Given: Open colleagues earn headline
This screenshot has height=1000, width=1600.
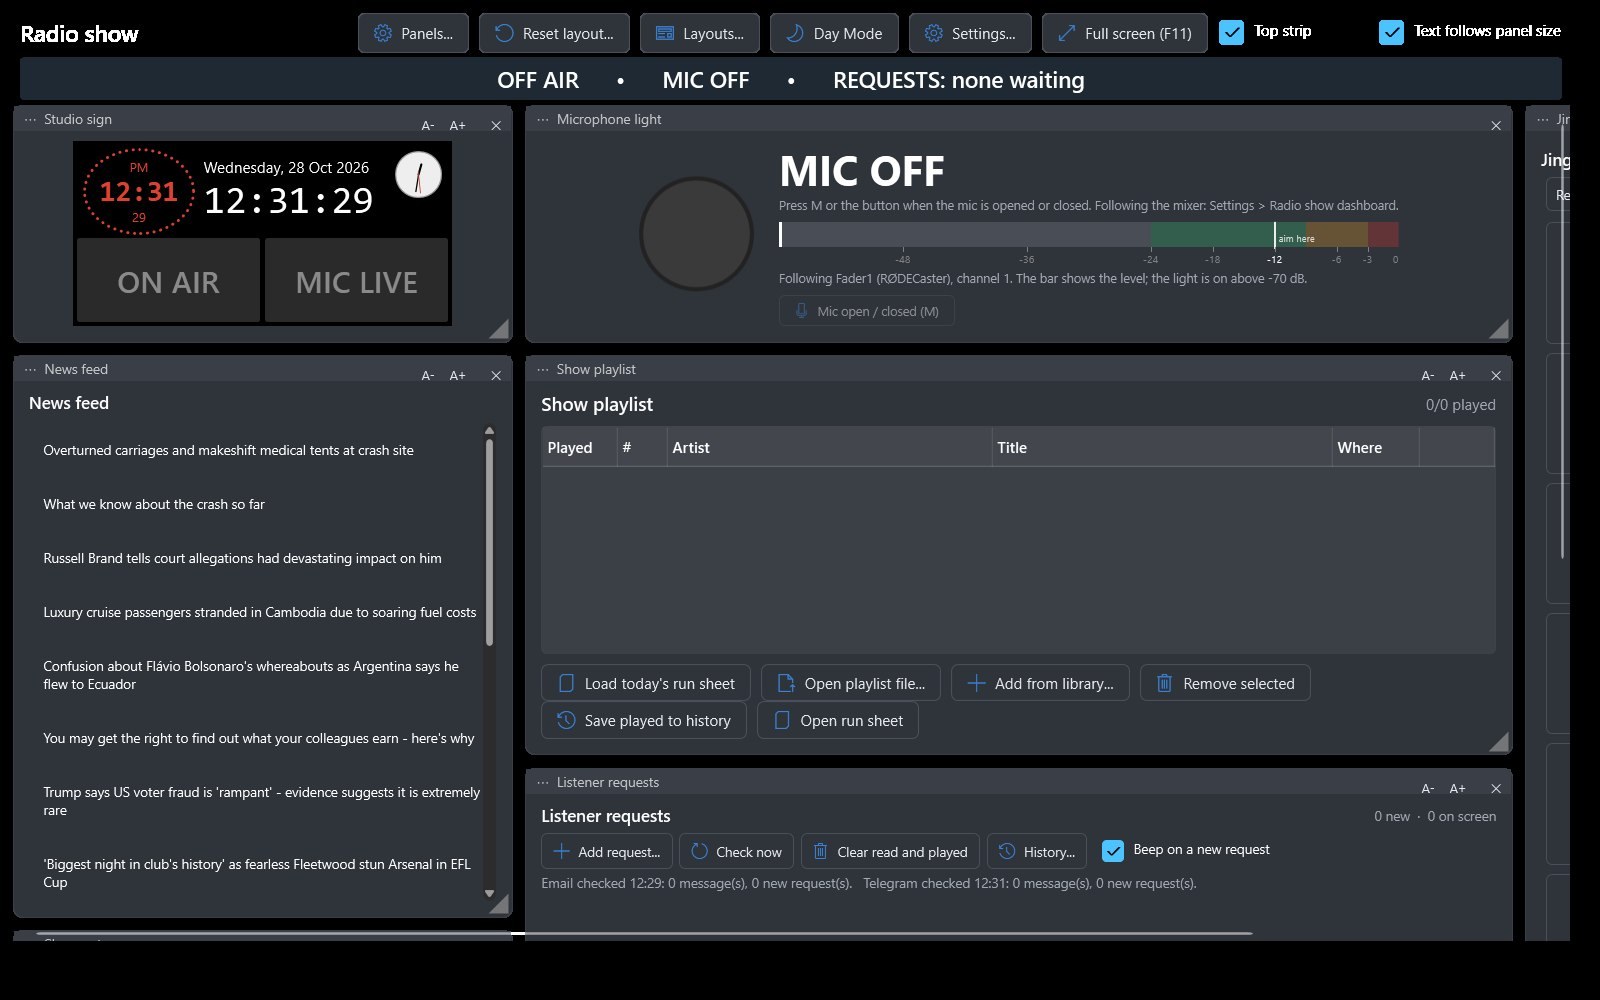Looking at the screenshot, I should (259, 738).
